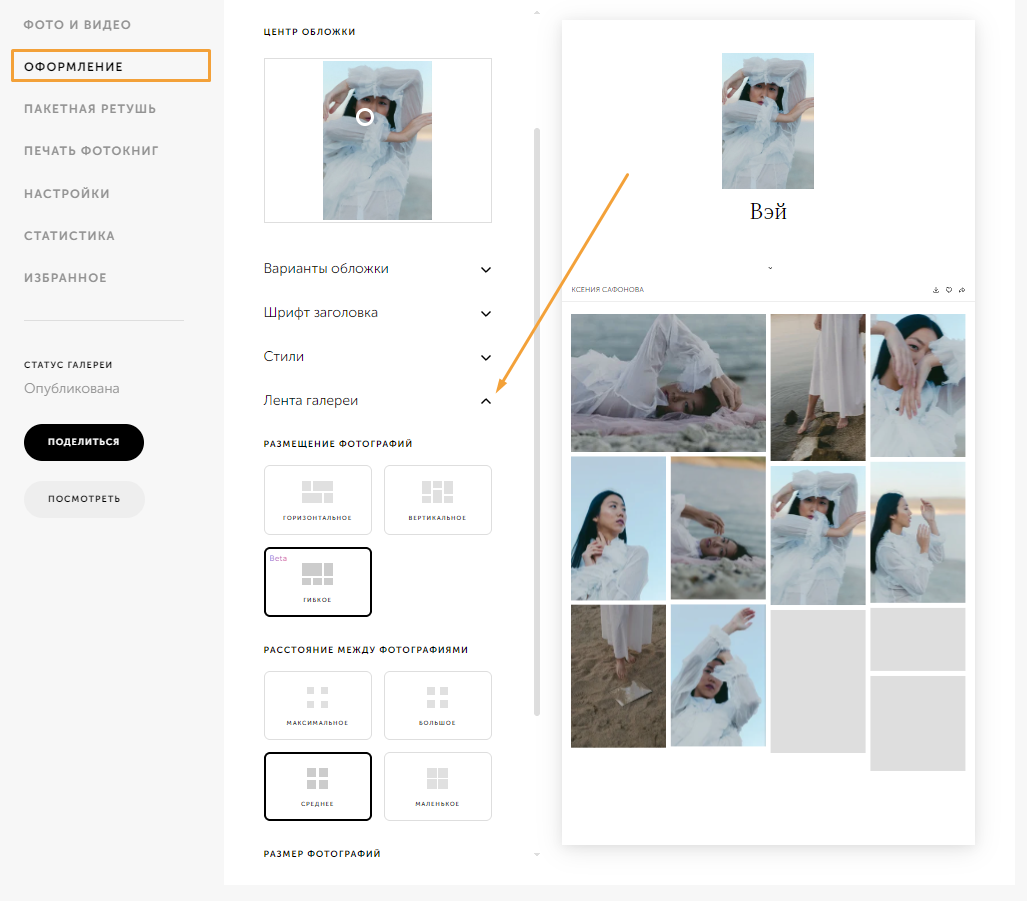Select the Горизонтальное photo layout
This screenshot has height=901, width=1027.
[x=318, y=500]
